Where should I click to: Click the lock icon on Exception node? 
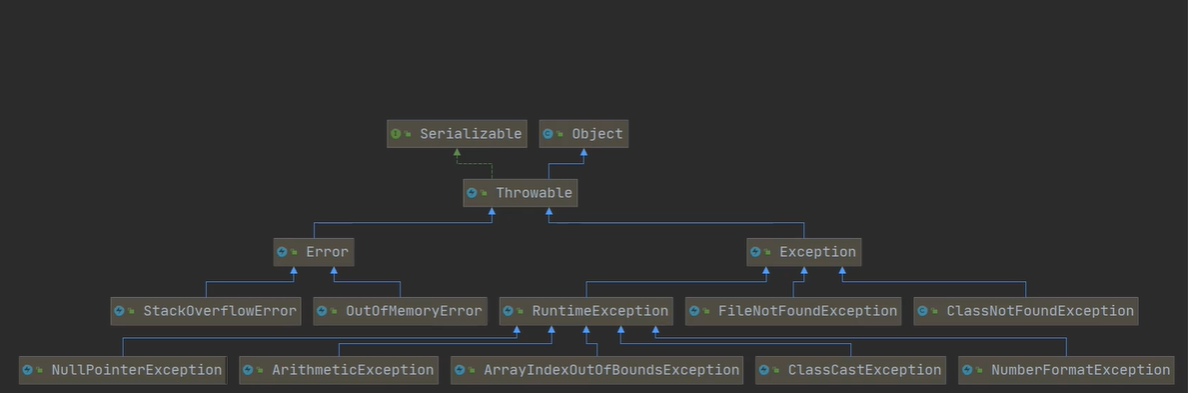(x=767, y=254)
